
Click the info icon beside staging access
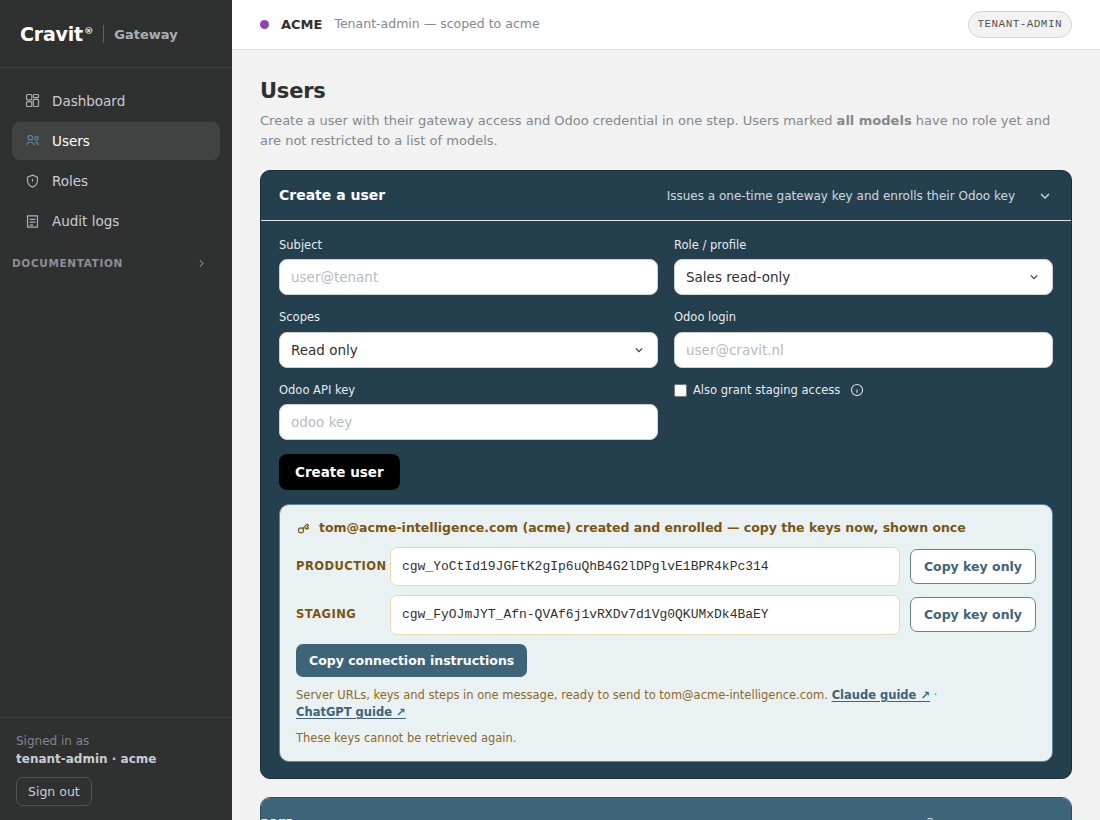(x=857, y=390)
